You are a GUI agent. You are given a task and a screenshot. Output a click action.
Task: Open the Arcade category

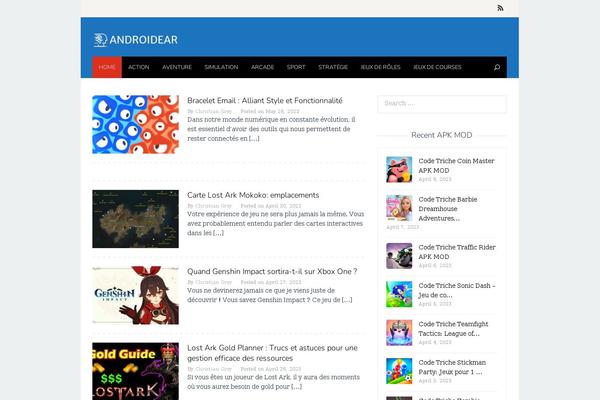tap(262, 67)
